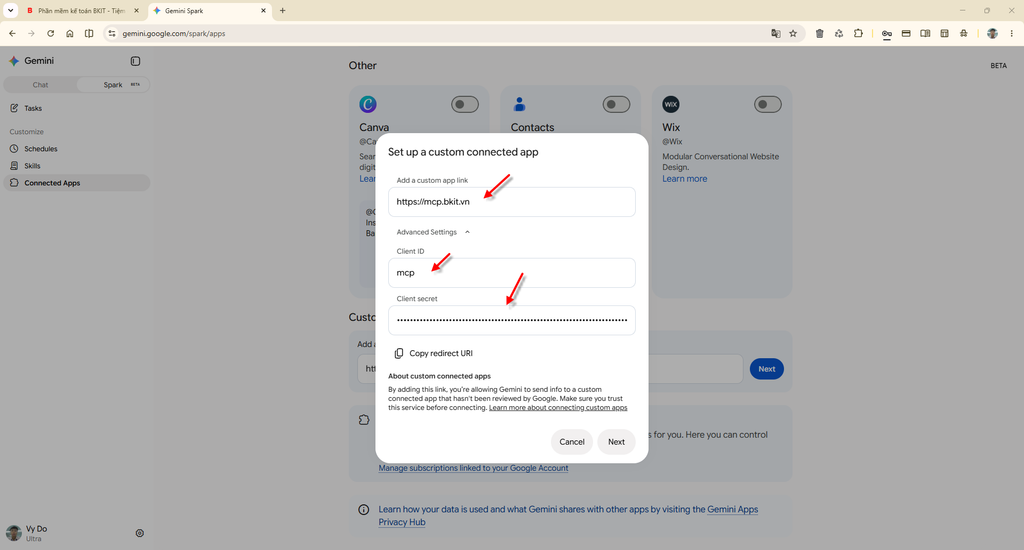Collapse the Advanced Settings section
This screenshot has width=1024, height=550.
(433, 232)
